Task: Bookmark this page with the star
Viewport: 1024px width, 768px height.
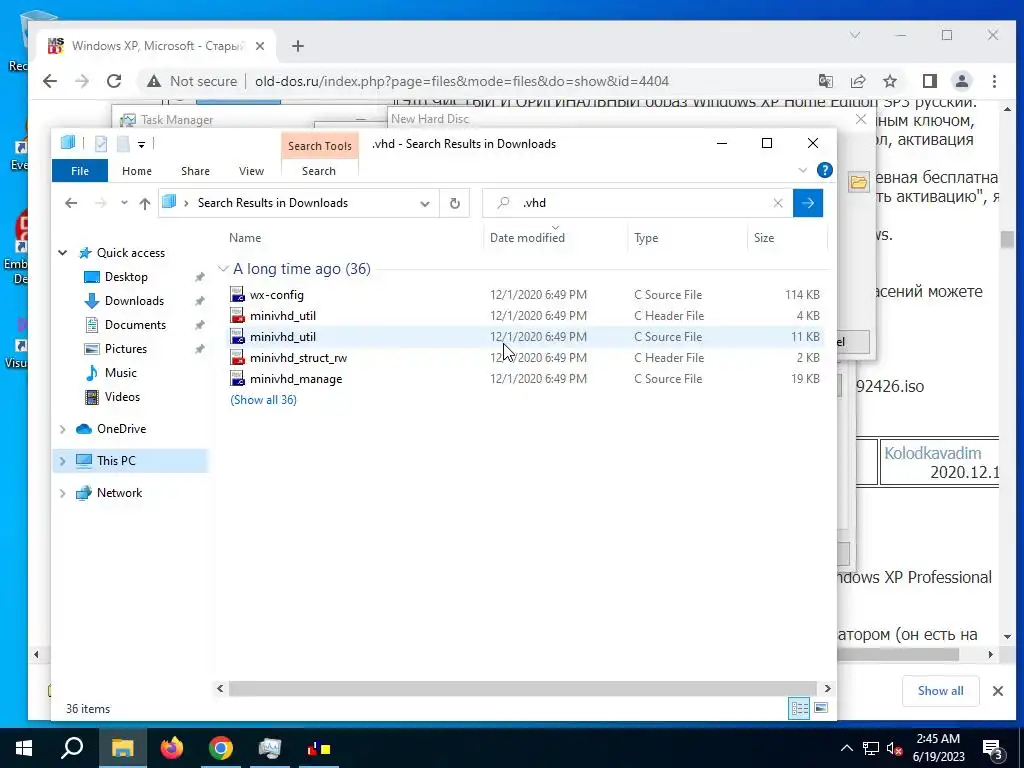Action: pos(889,81)
